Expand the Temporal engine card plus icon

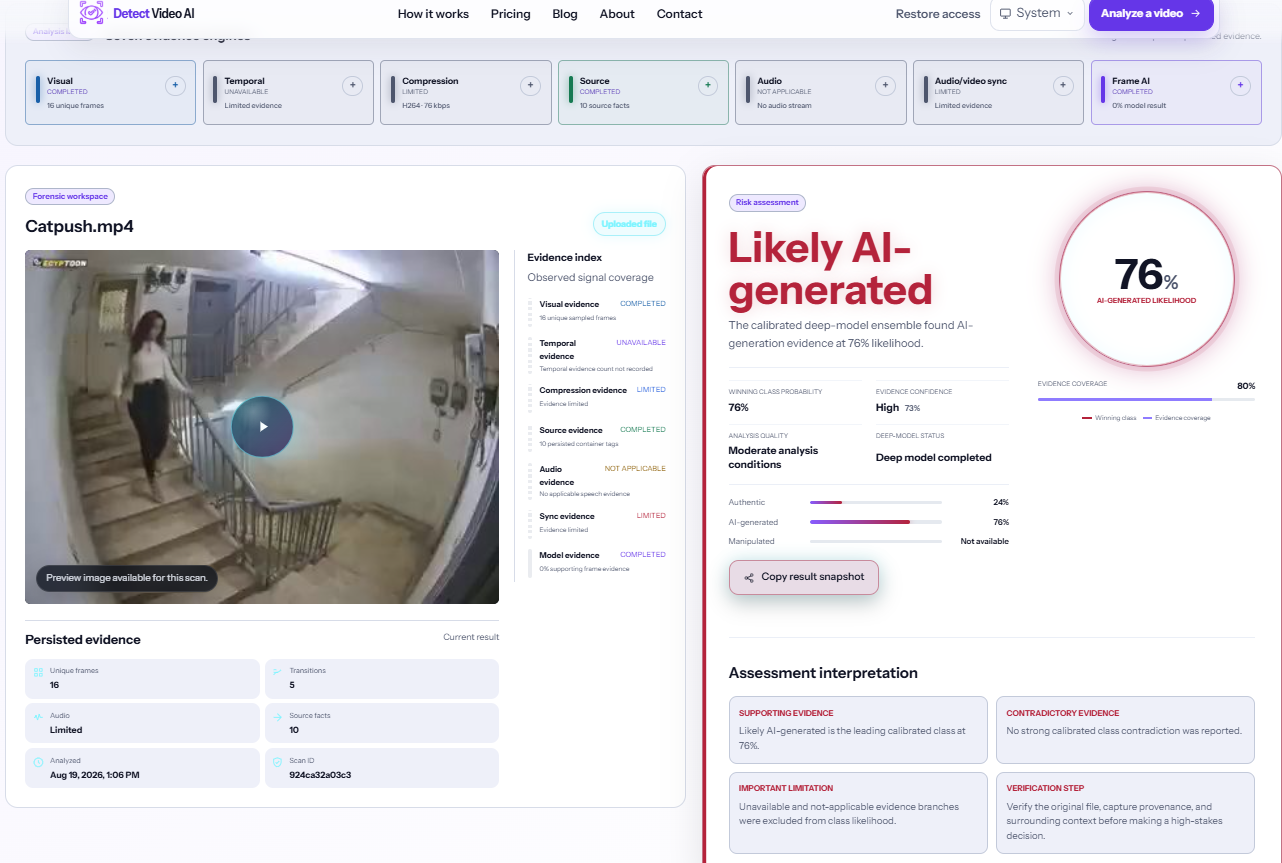(x=352, y=86)
